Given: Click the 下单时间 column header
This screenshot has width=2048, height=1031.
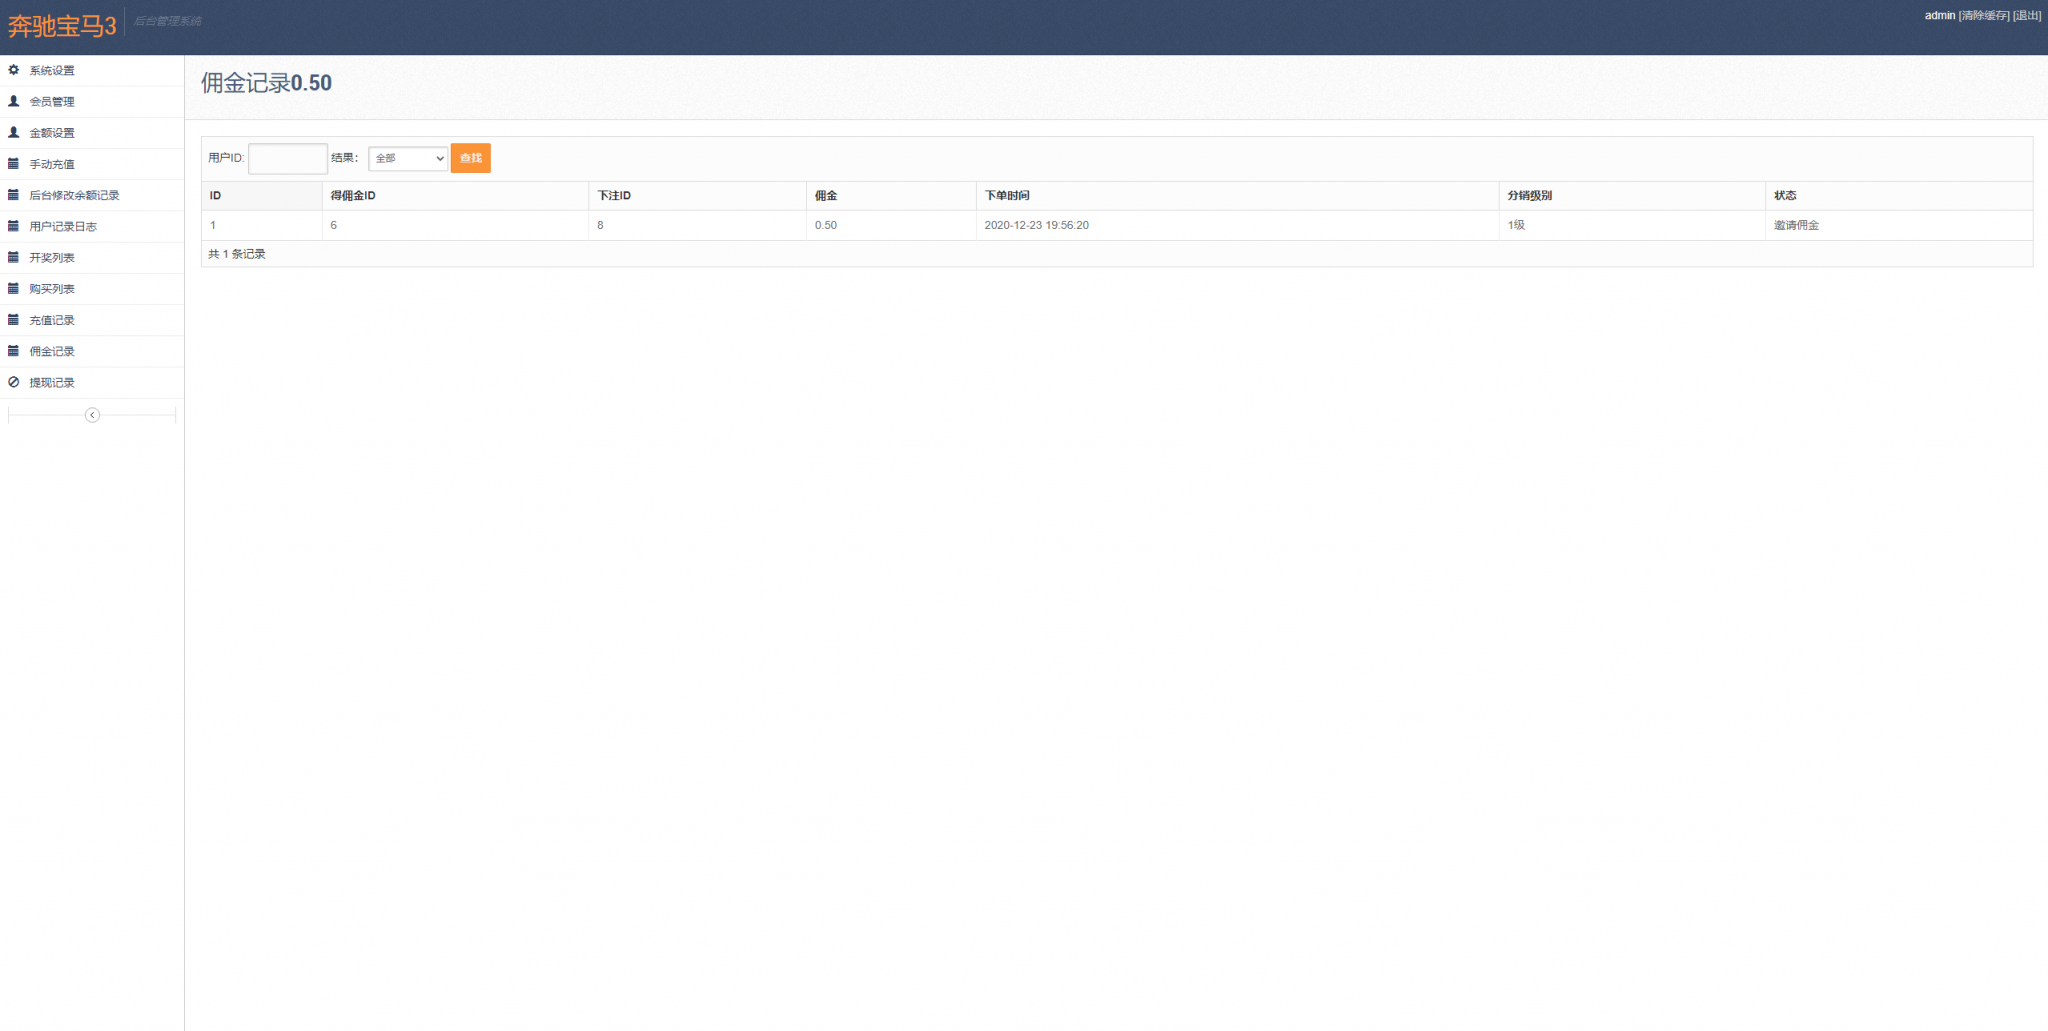Looking at the screenshot, I should pyautogui.click(x=1007, y=195).
